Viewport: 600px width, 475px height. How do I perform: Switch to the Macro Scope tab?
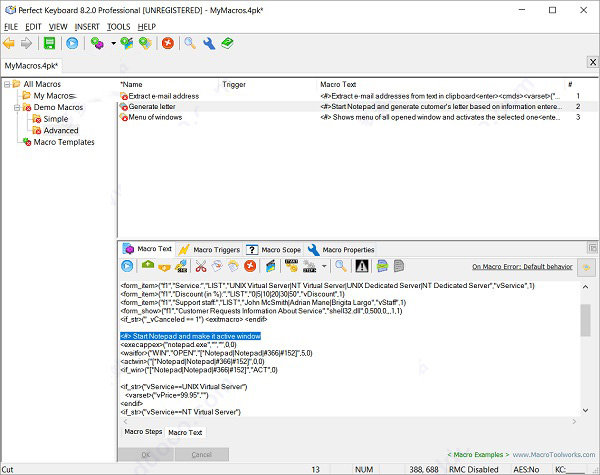coord(274,250)
